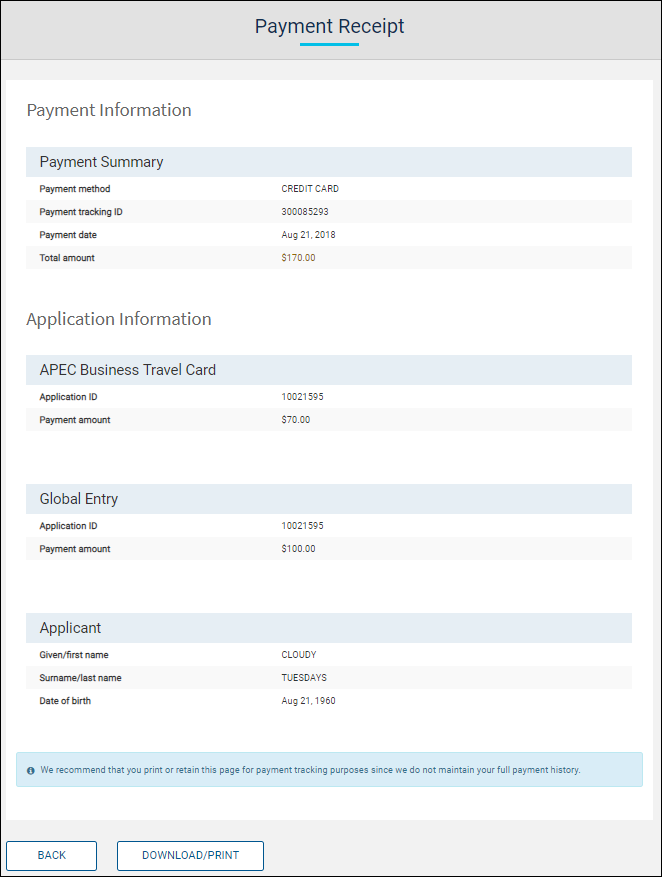Click the payment tracking recommendation notice text
662x877 pixels.
[x=310, y=770]
